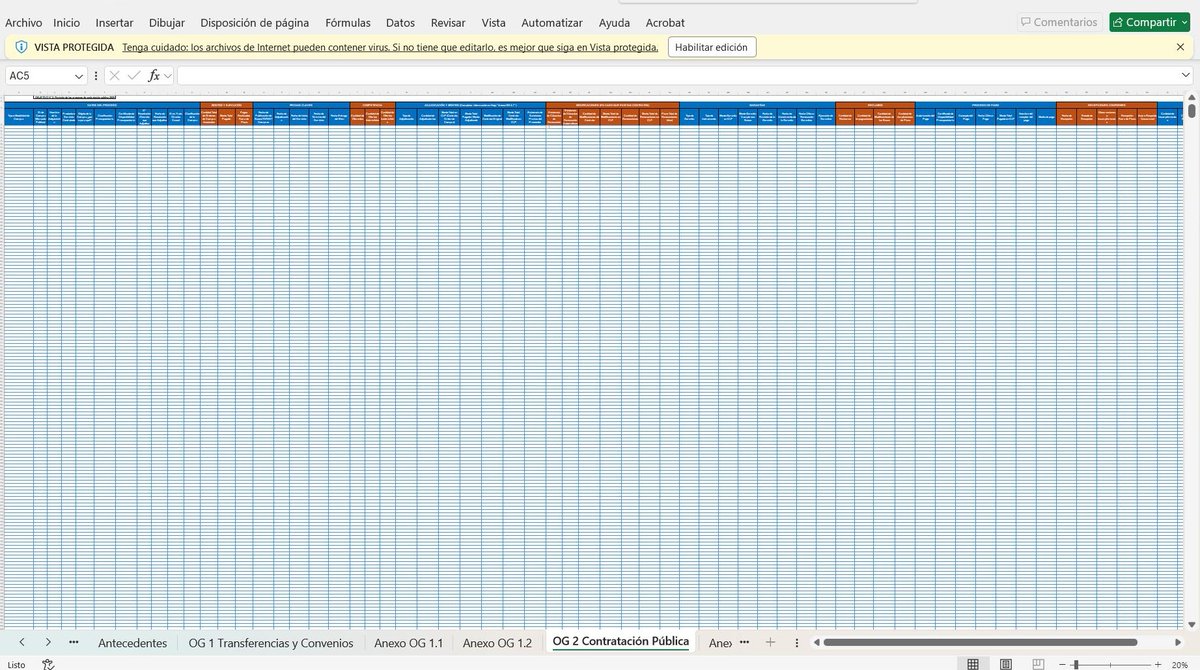Click the horizontal scrollbar thumb
This screenshot has width=1200, height=670.
980,642
